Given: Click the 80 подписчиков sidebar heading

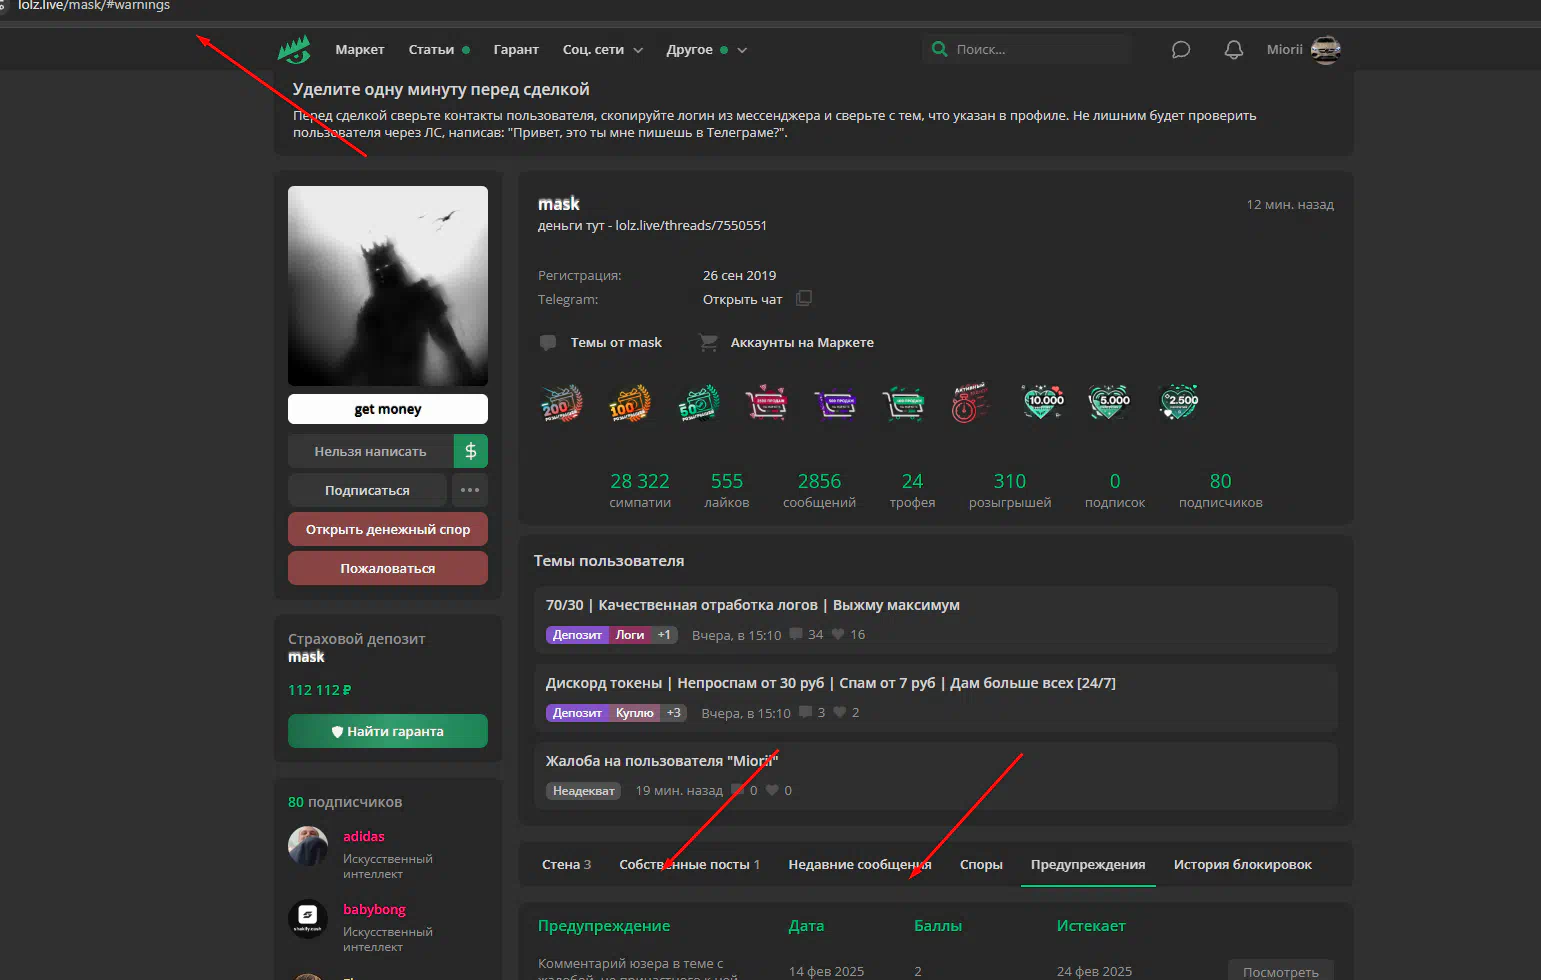Looking at the screenshot, I should tap(345, 802).
